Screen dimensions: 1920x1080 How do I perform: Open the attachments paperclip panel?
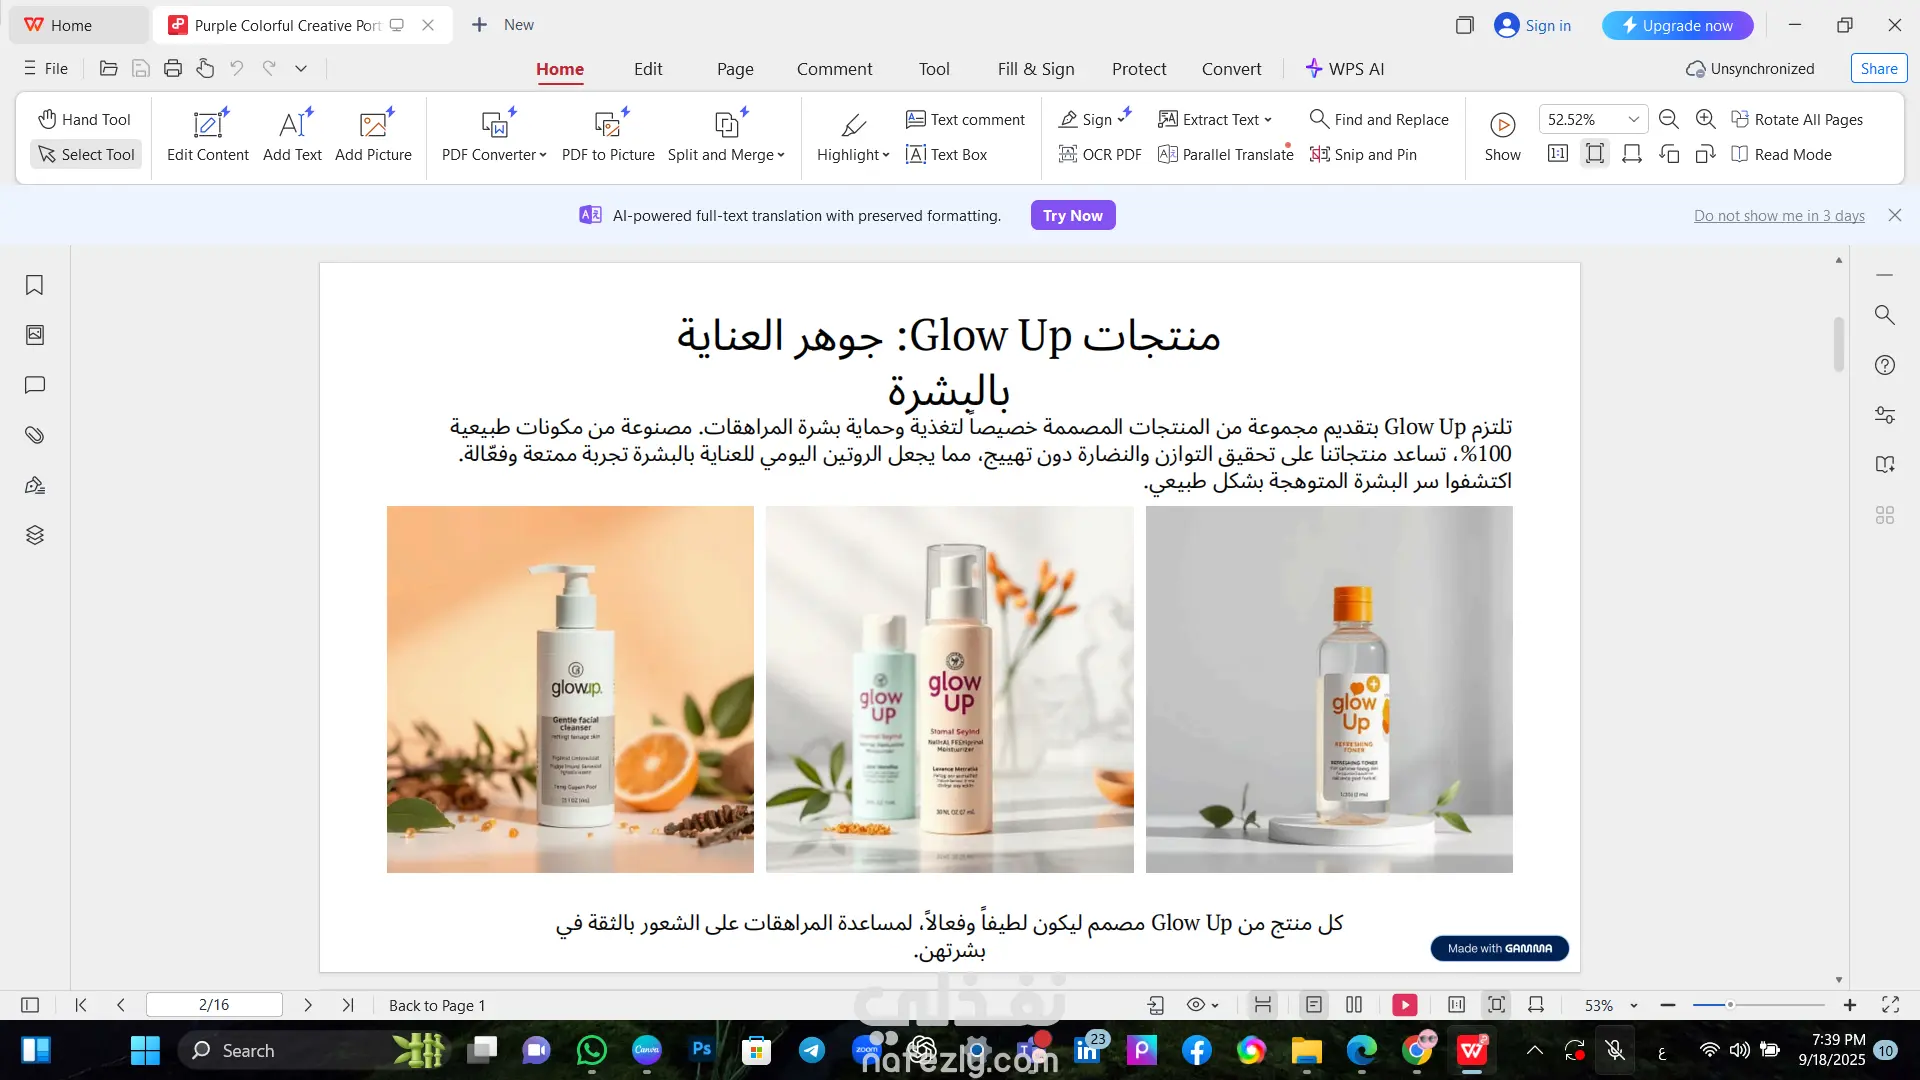(34, 435)
